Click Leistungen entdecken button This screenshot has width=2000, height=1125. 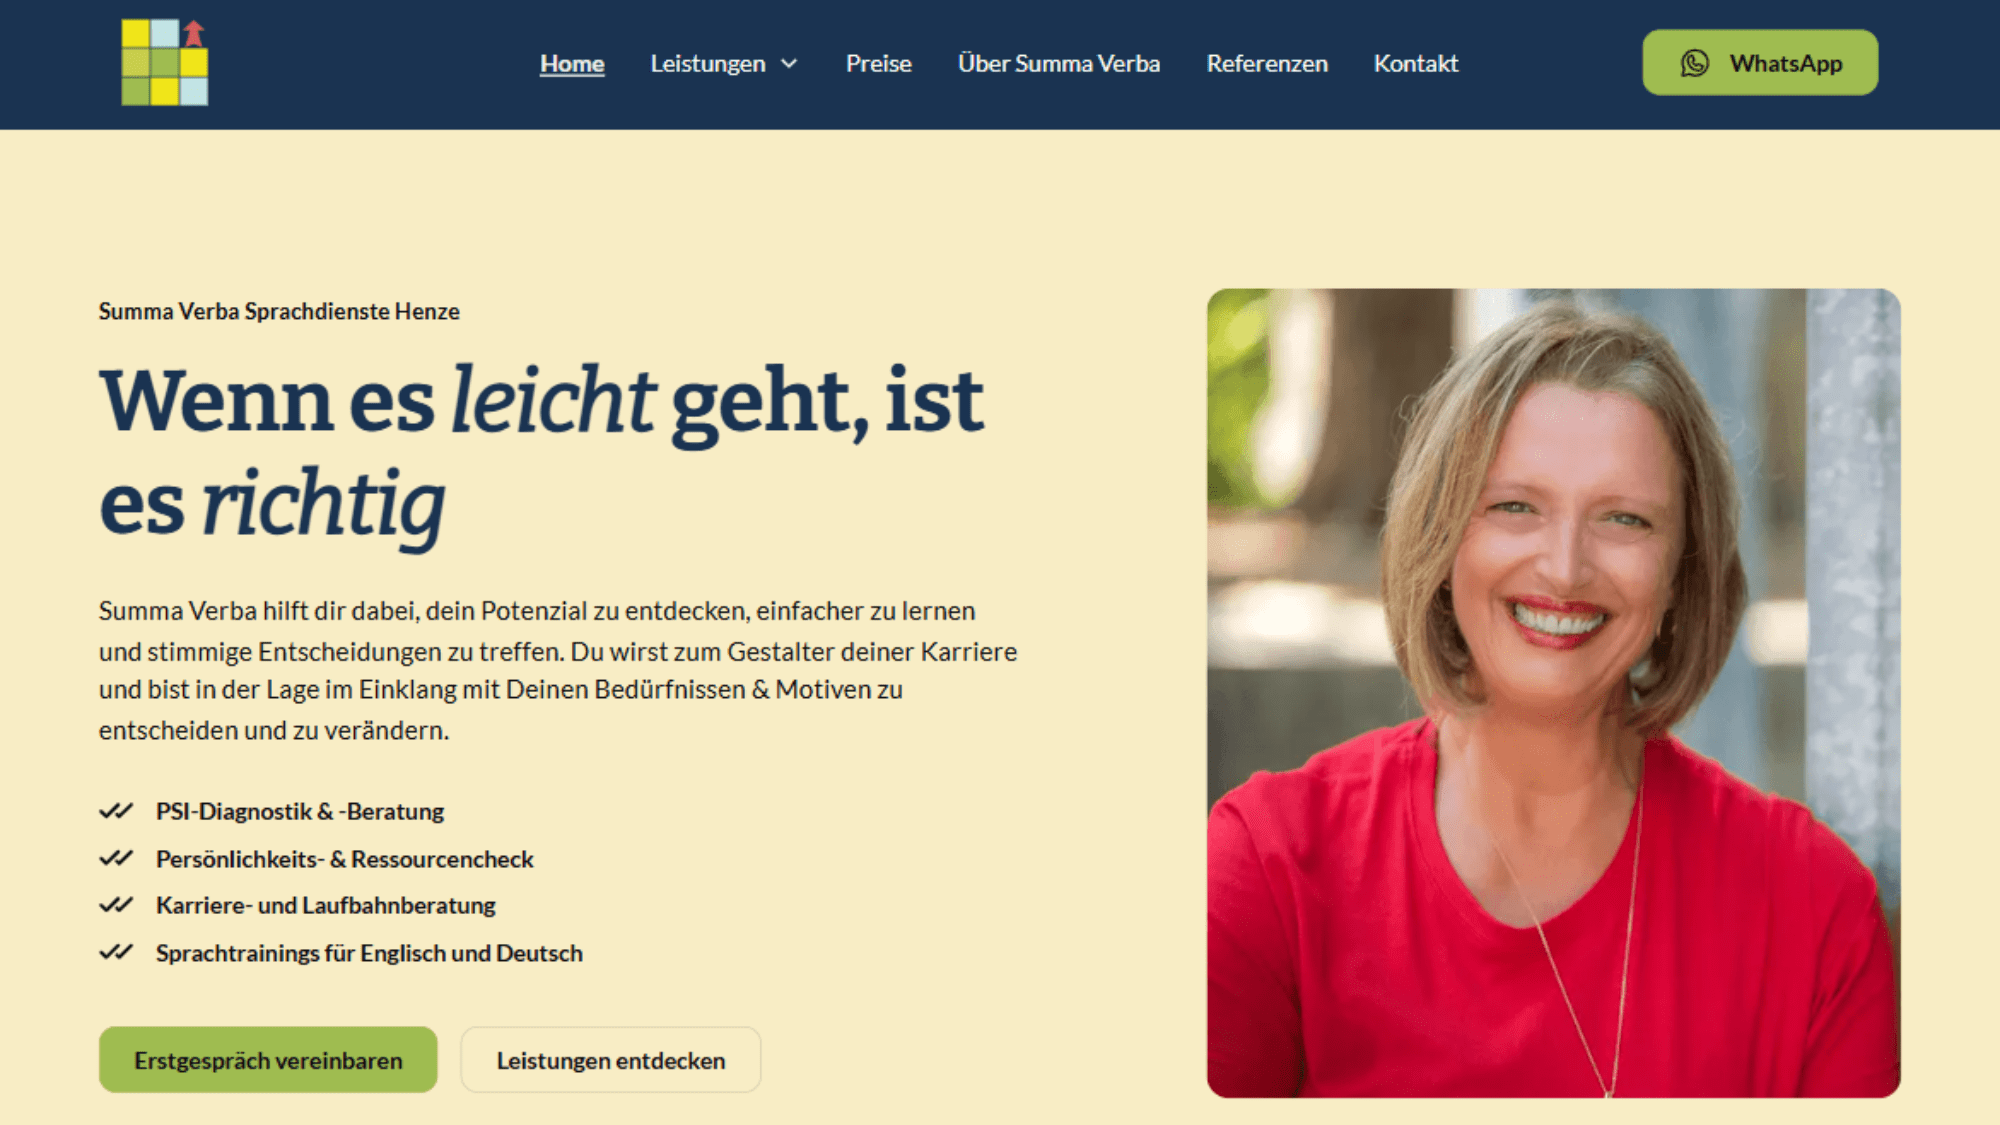pos(611,1059)
